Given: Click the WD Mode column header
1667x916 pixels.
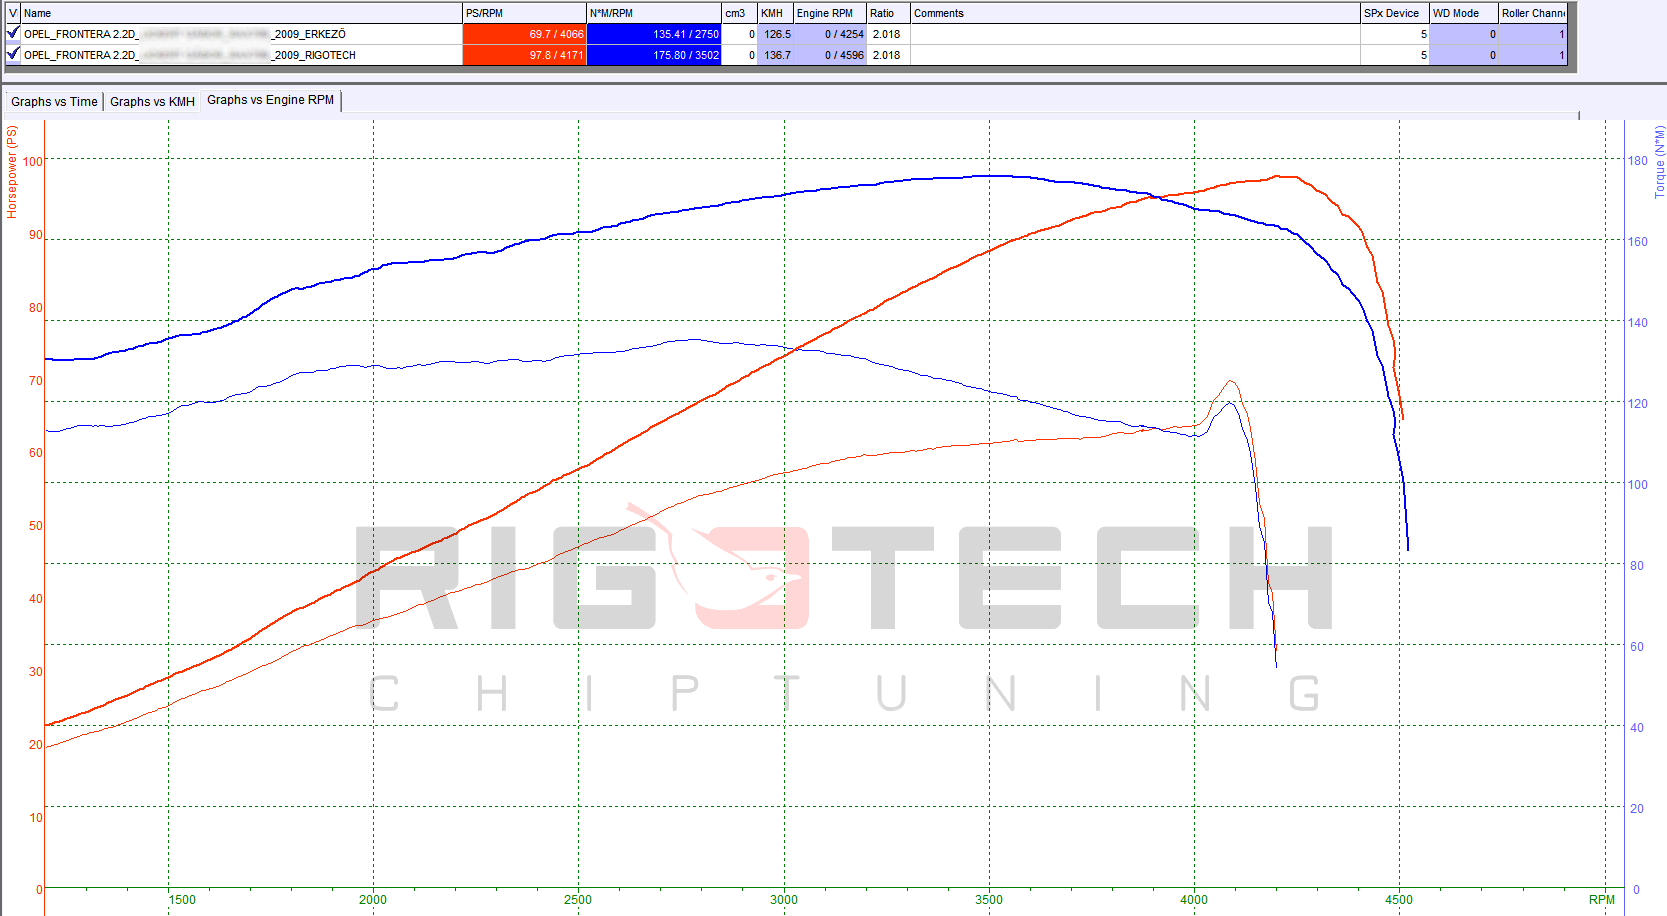Looking at the screenshot, I should (1463, 13).
